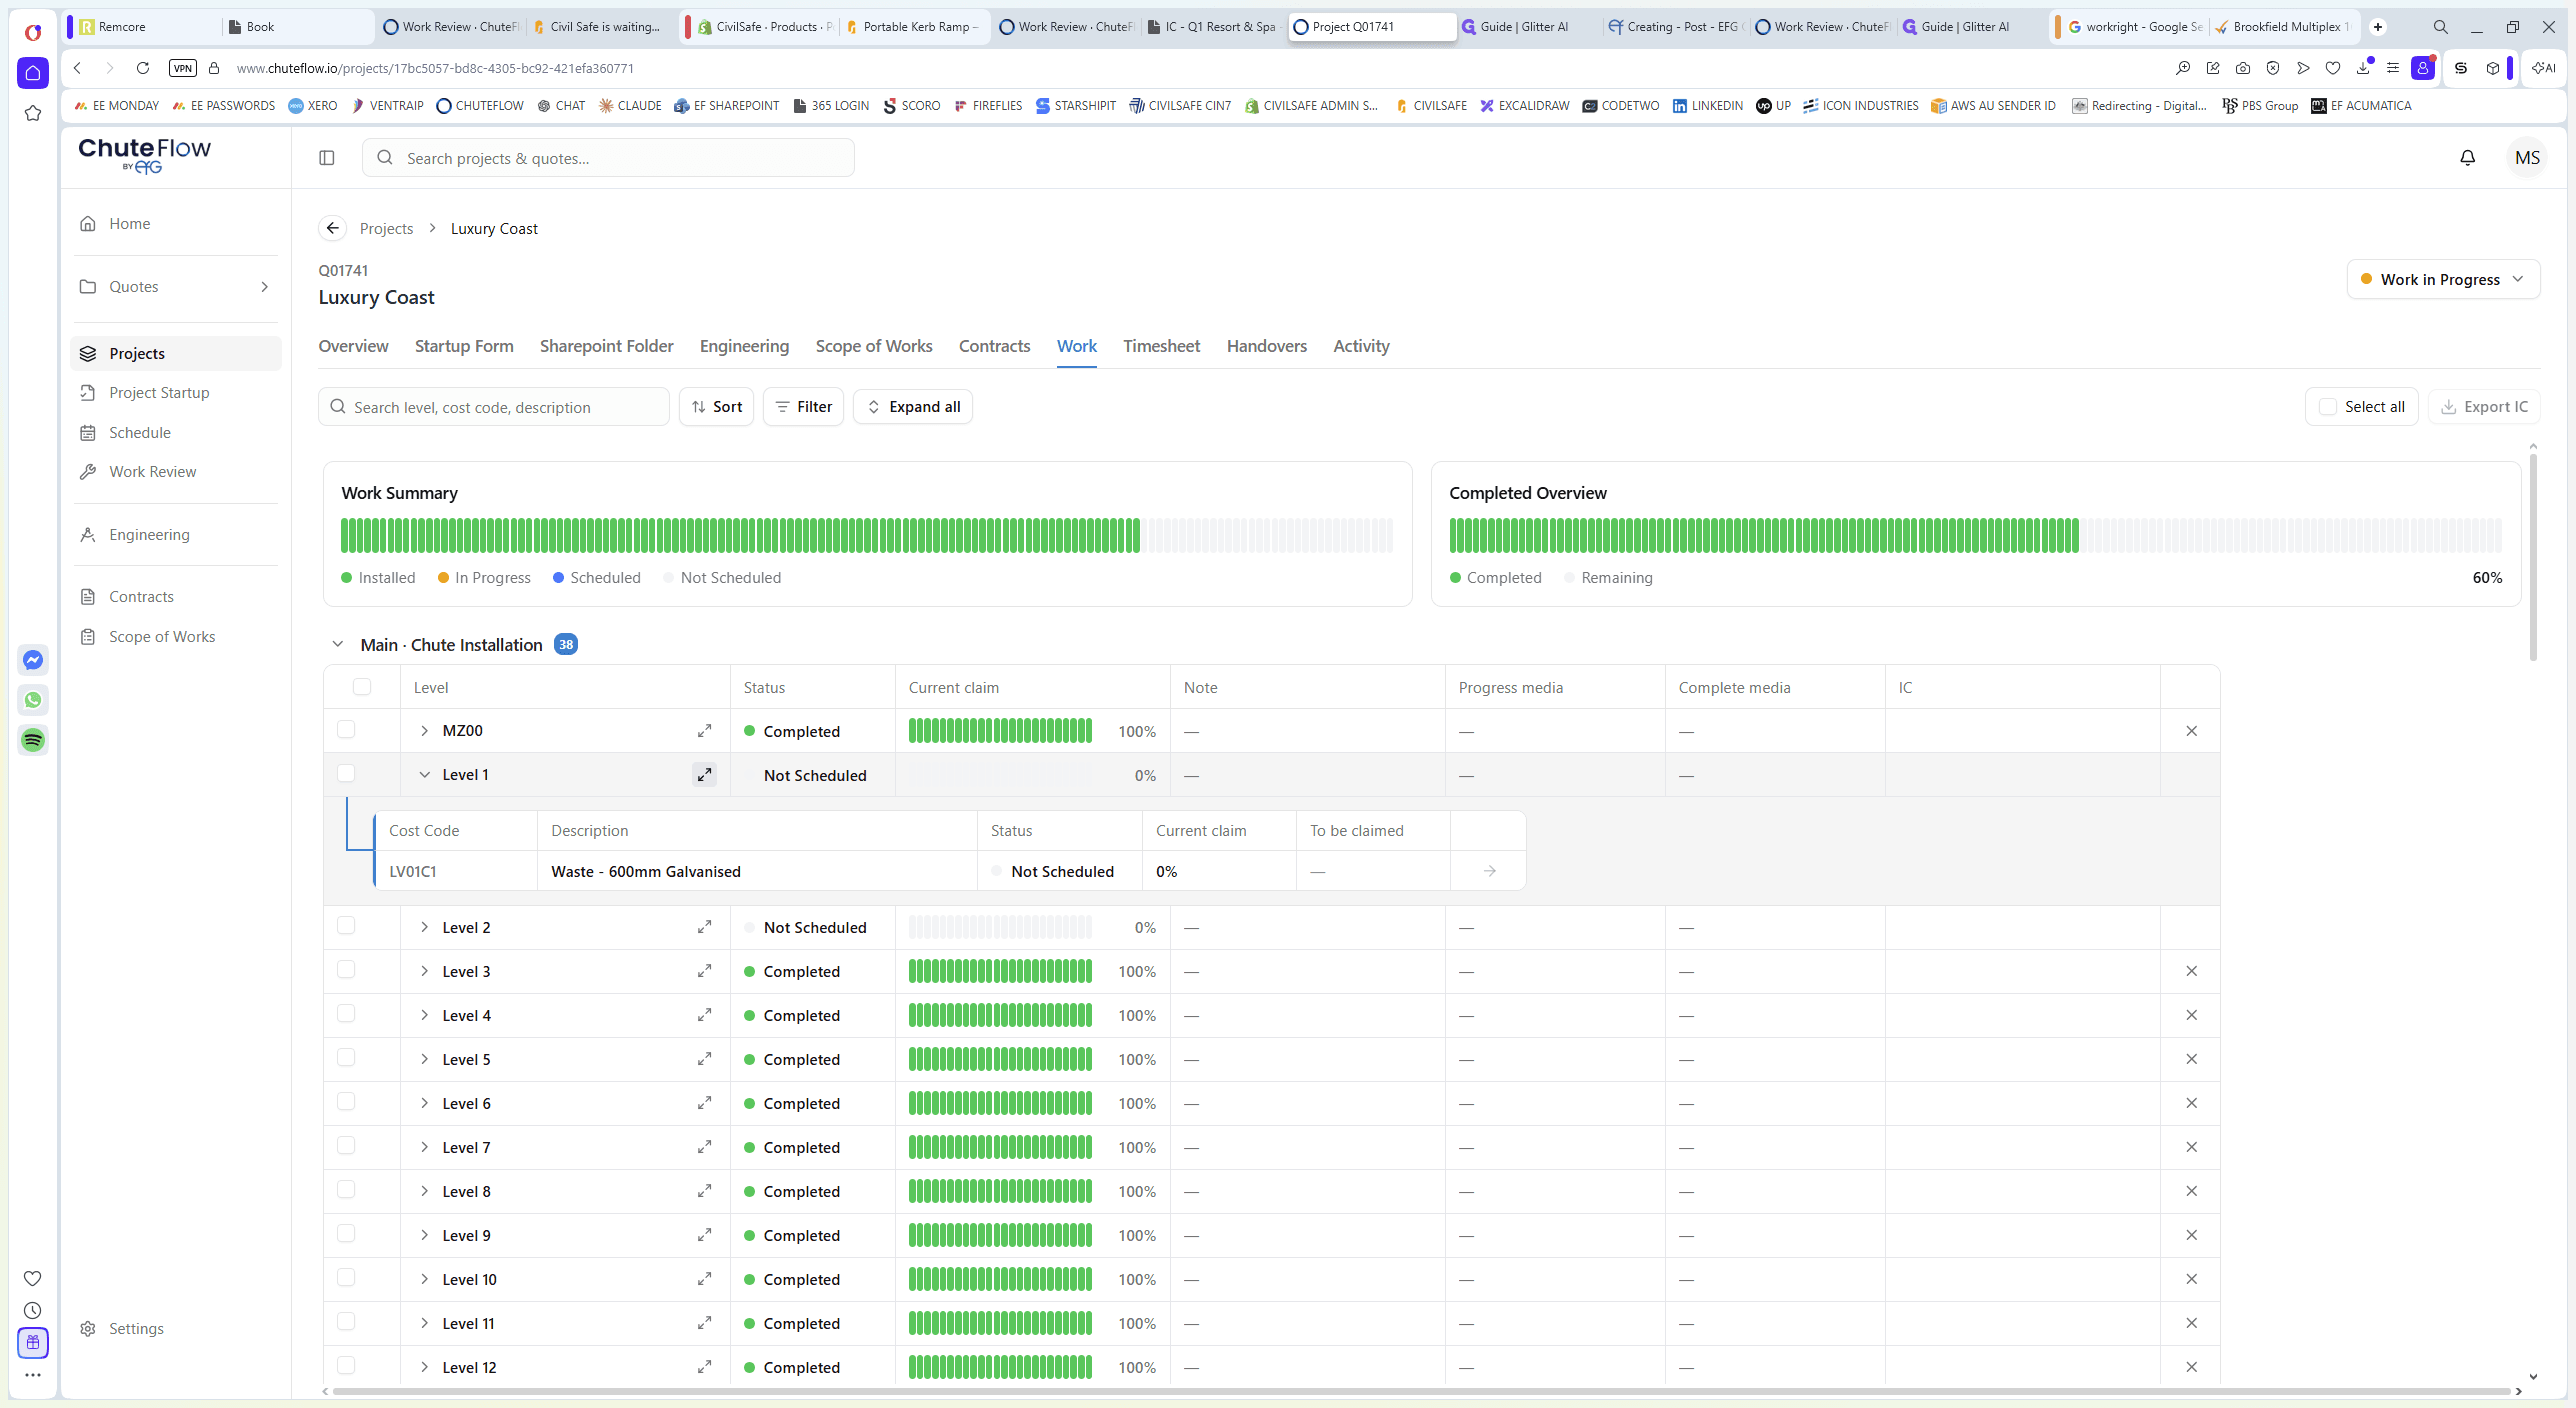Tick the checkbox for MZ00 row
Image resolution: width=2576 pixels, height=1408 pixels.
(x=346, y=729)
